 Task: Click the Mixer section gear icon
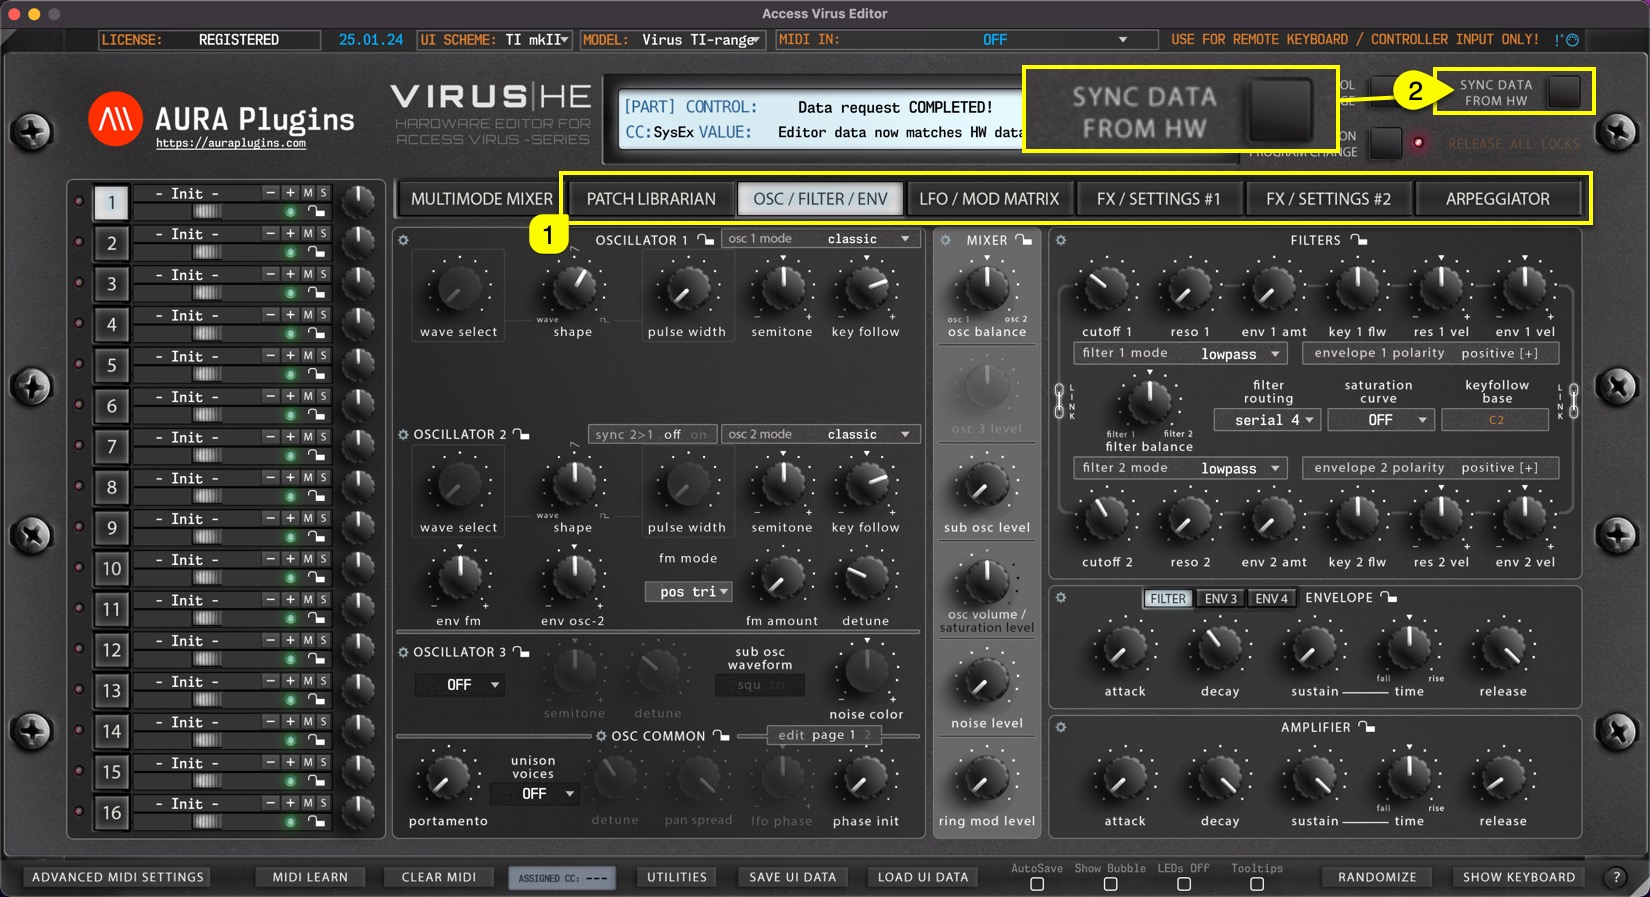pyautogui.click(x=945, y=240)
